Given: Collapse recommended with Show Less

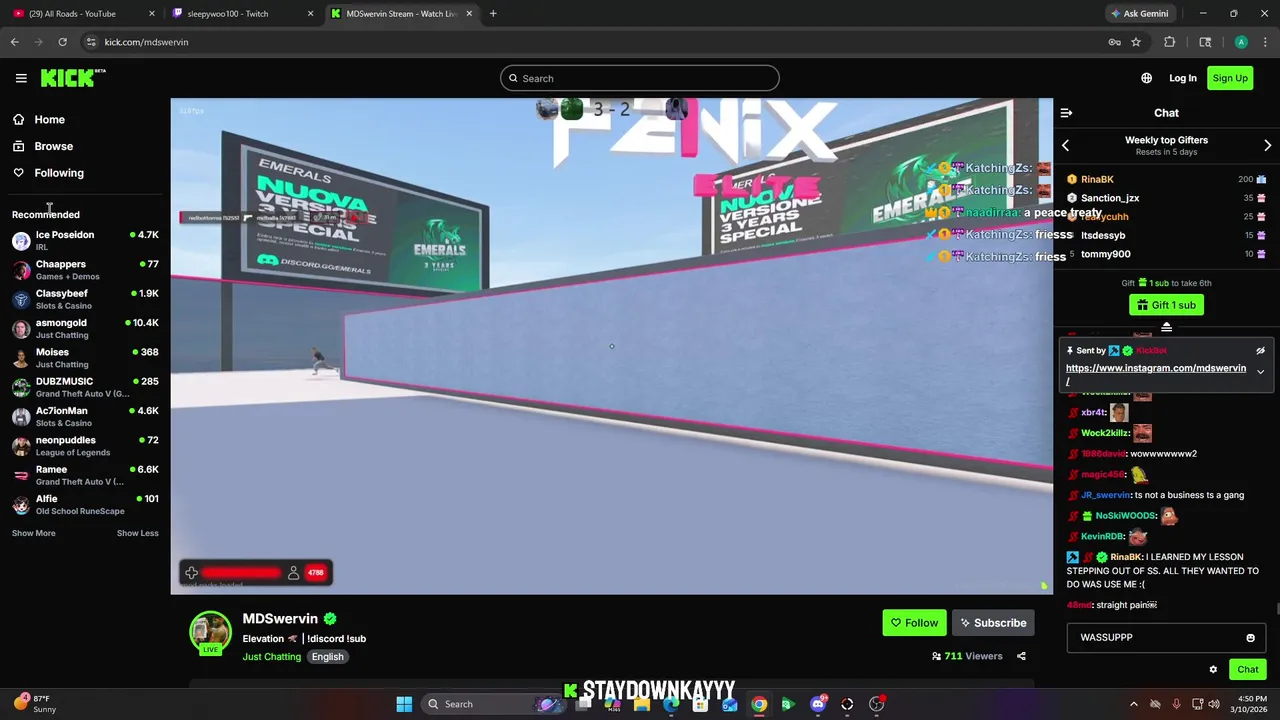Looking at the screenshot, I should [x=138, y=533].
